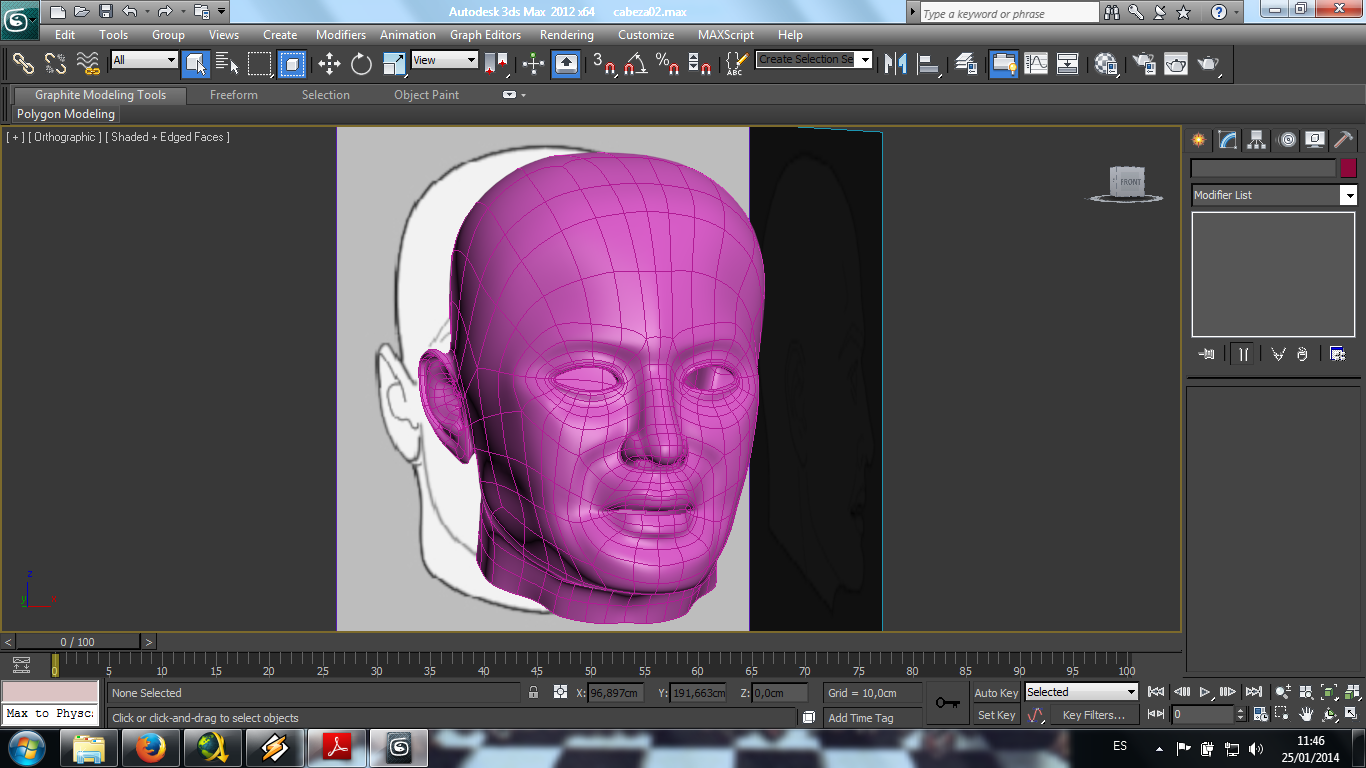Screen dimensions: 1366x768
Task: Toggle the Window/Crossing selection mode
Action: click(291, 64)
